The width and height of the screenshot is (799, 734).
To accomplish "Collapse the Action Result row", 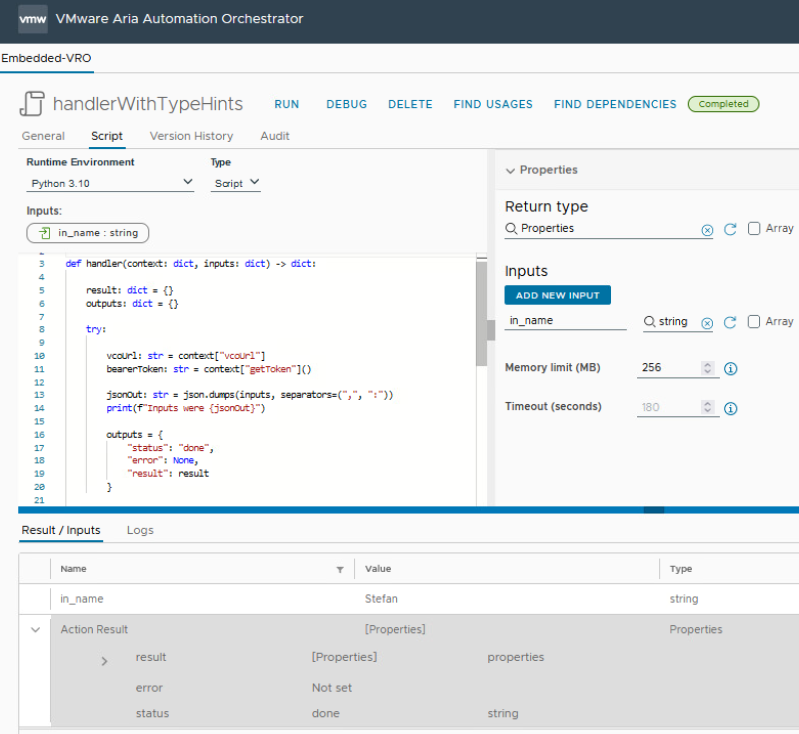I will point(35,630).
